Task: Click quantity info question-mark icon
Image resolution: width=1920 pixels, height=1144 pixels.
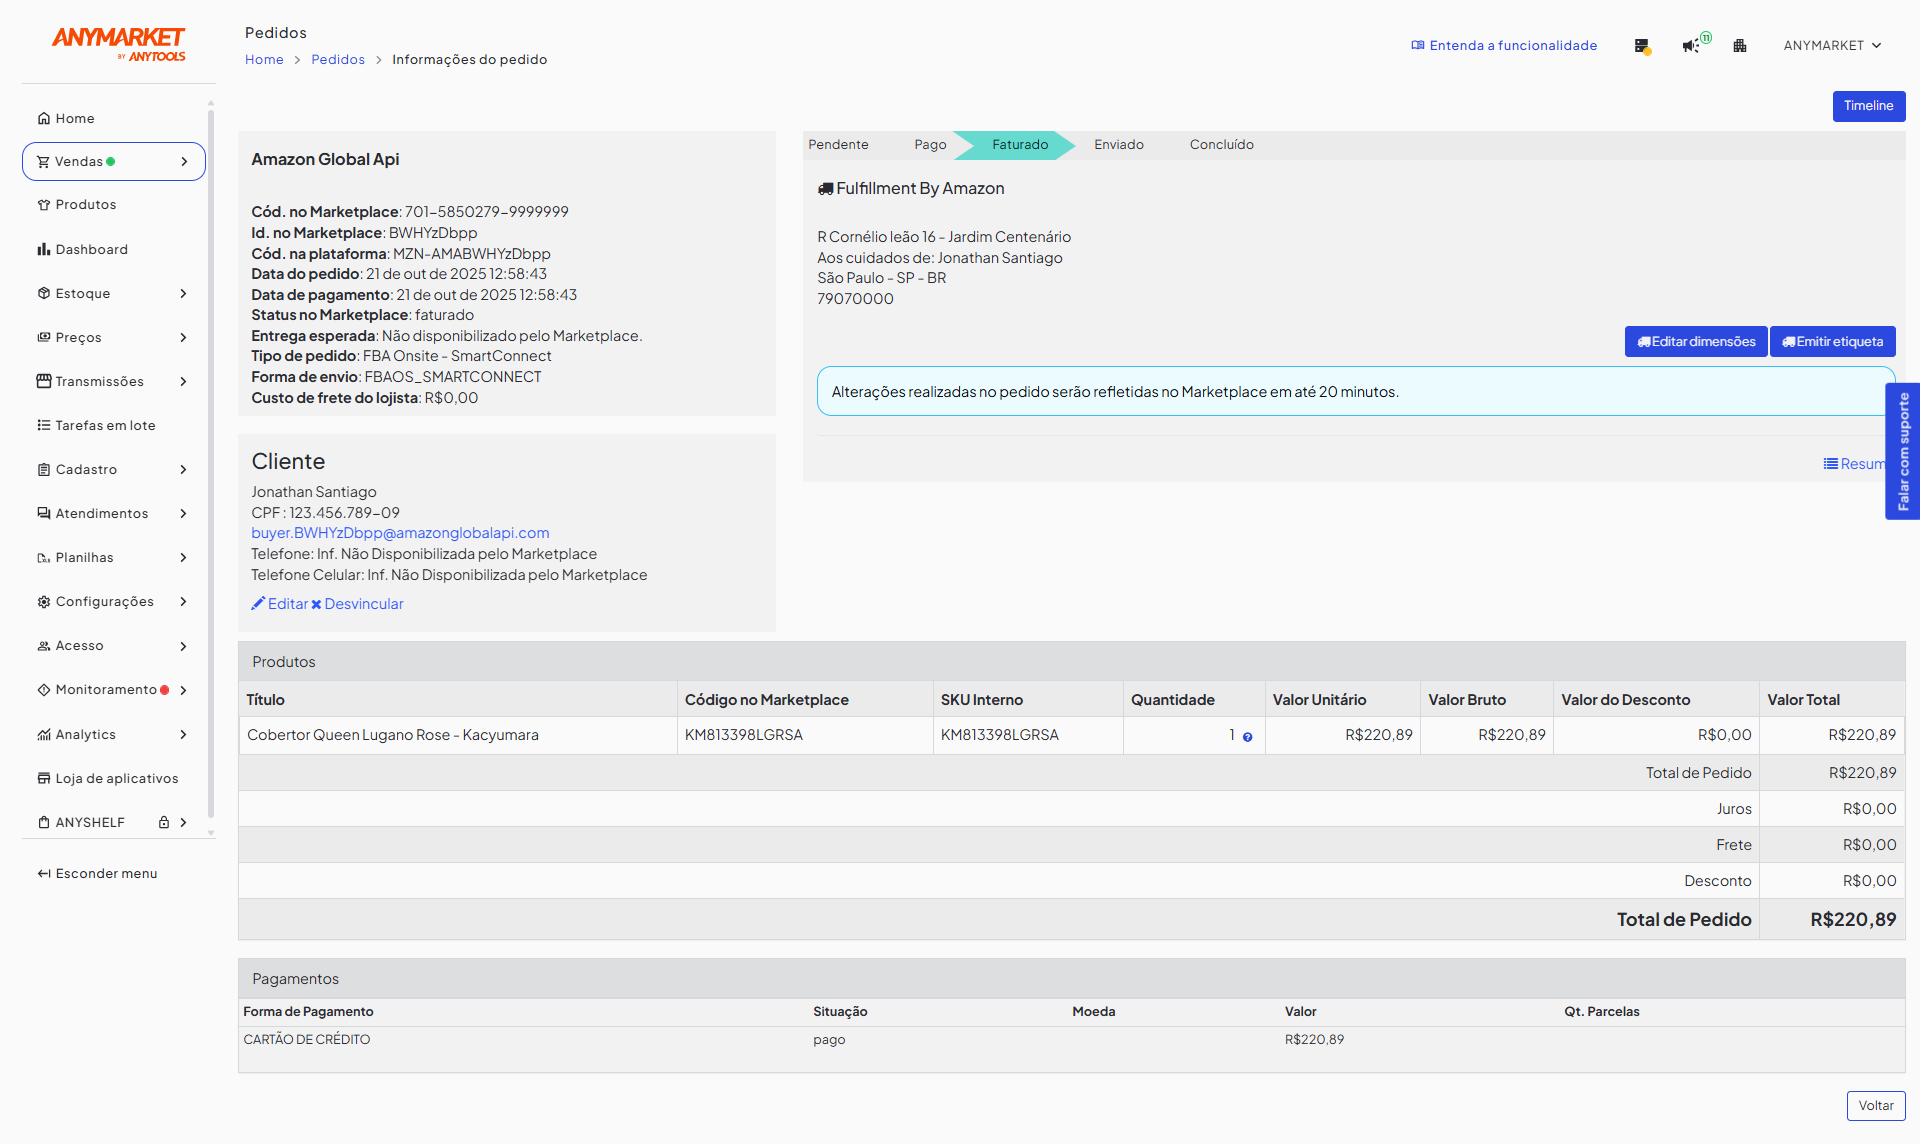Action: (x=1247, y=737)
